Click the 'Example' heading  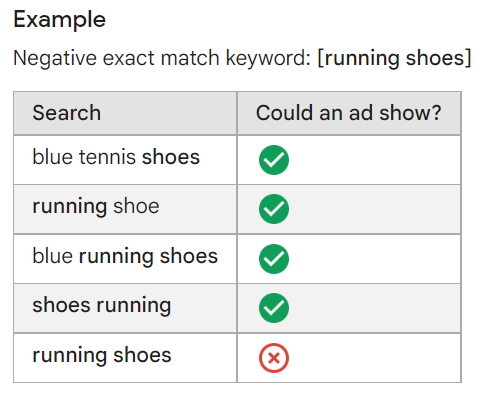coord(59,19)
